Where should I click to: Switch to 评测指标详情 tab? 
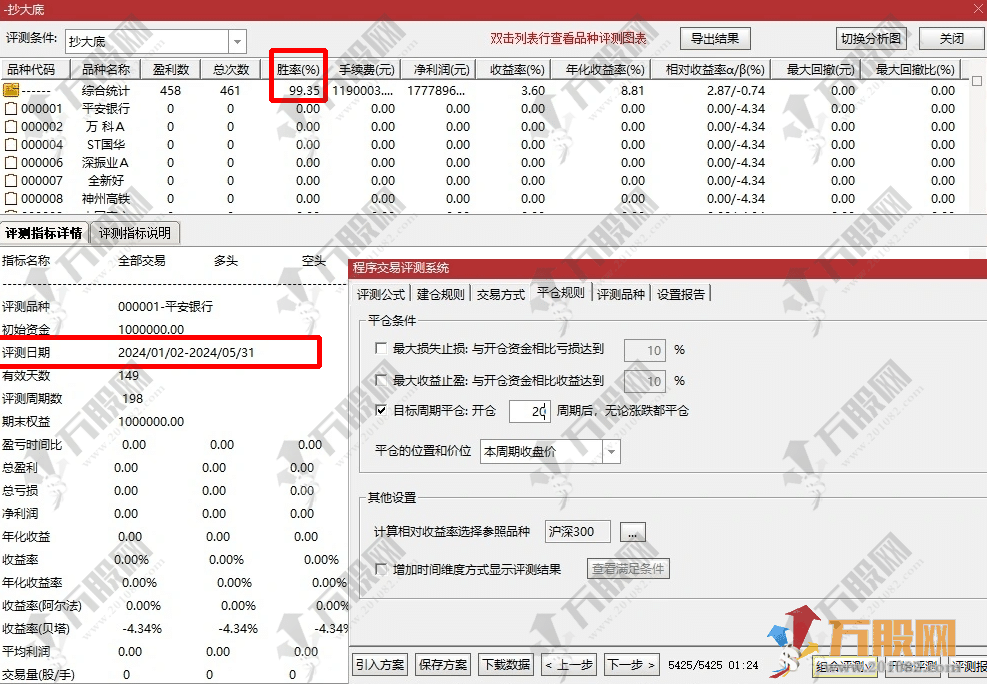[x=44, y=233]
